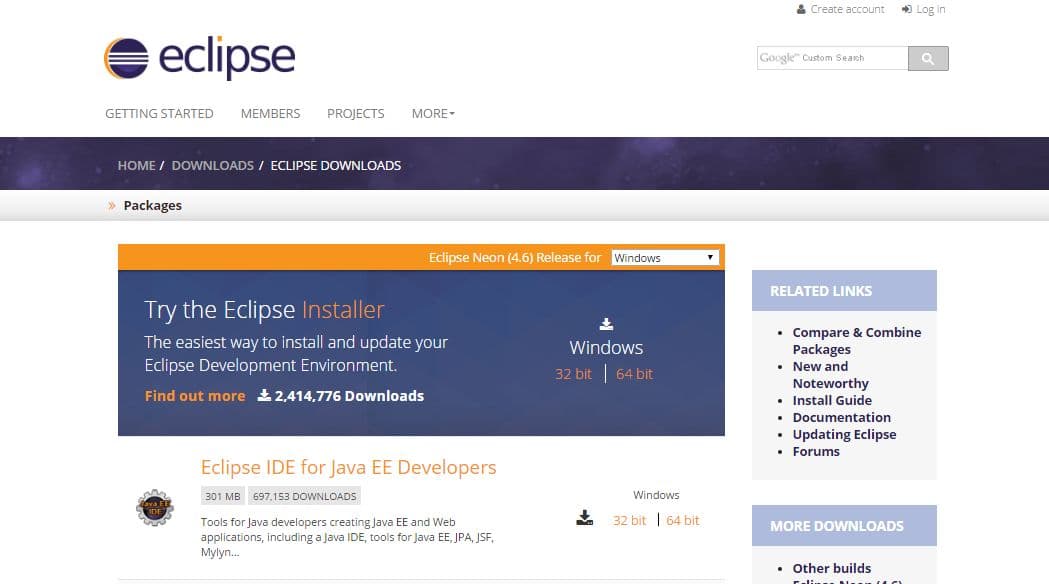Download installer 64 bit
The width and height of the screenshot is (1049, 584).
click(x=634, y=374)
